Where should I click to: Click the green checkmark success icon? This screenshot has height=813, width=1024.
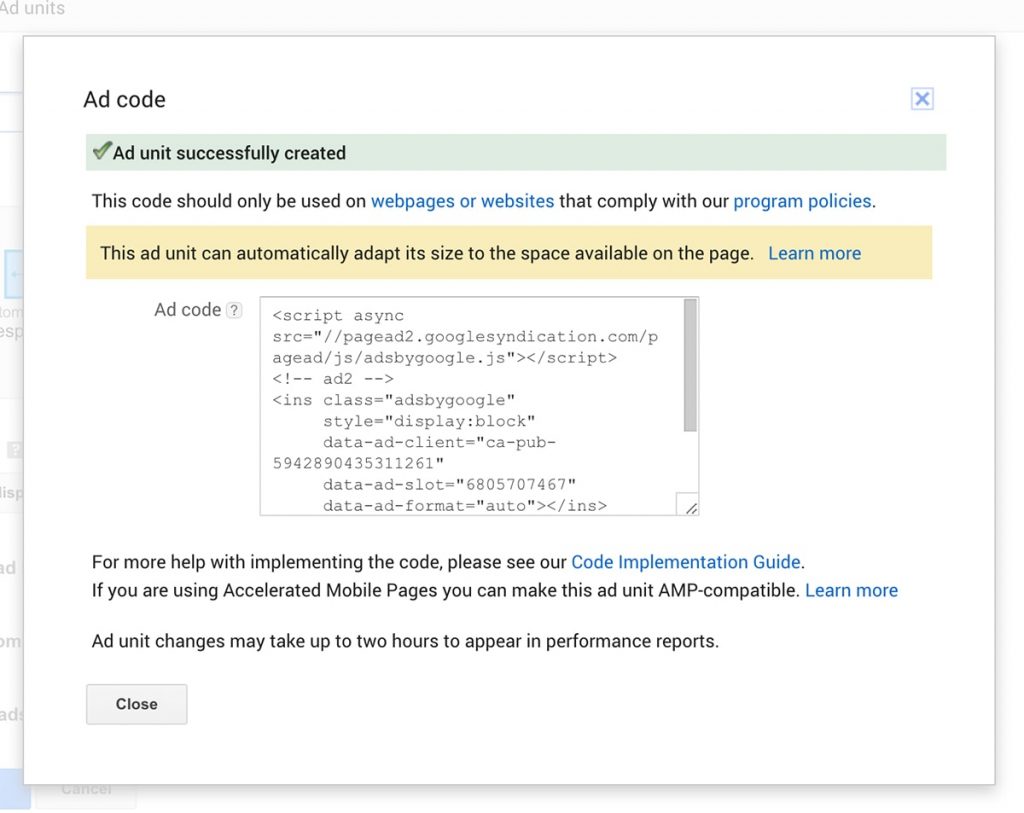click(102, 151)
